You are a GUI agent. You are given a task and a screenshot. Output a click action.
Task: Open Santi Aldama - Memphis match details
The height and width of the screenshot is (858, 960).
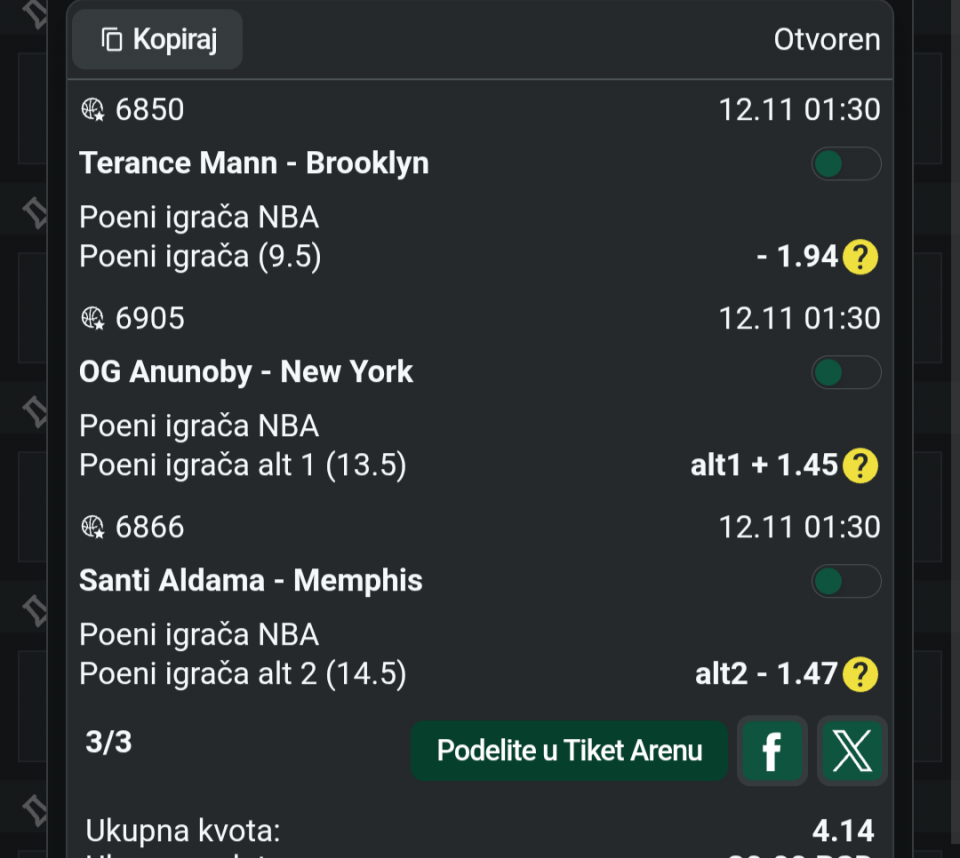pyautogui.click(x=251, y=580)
